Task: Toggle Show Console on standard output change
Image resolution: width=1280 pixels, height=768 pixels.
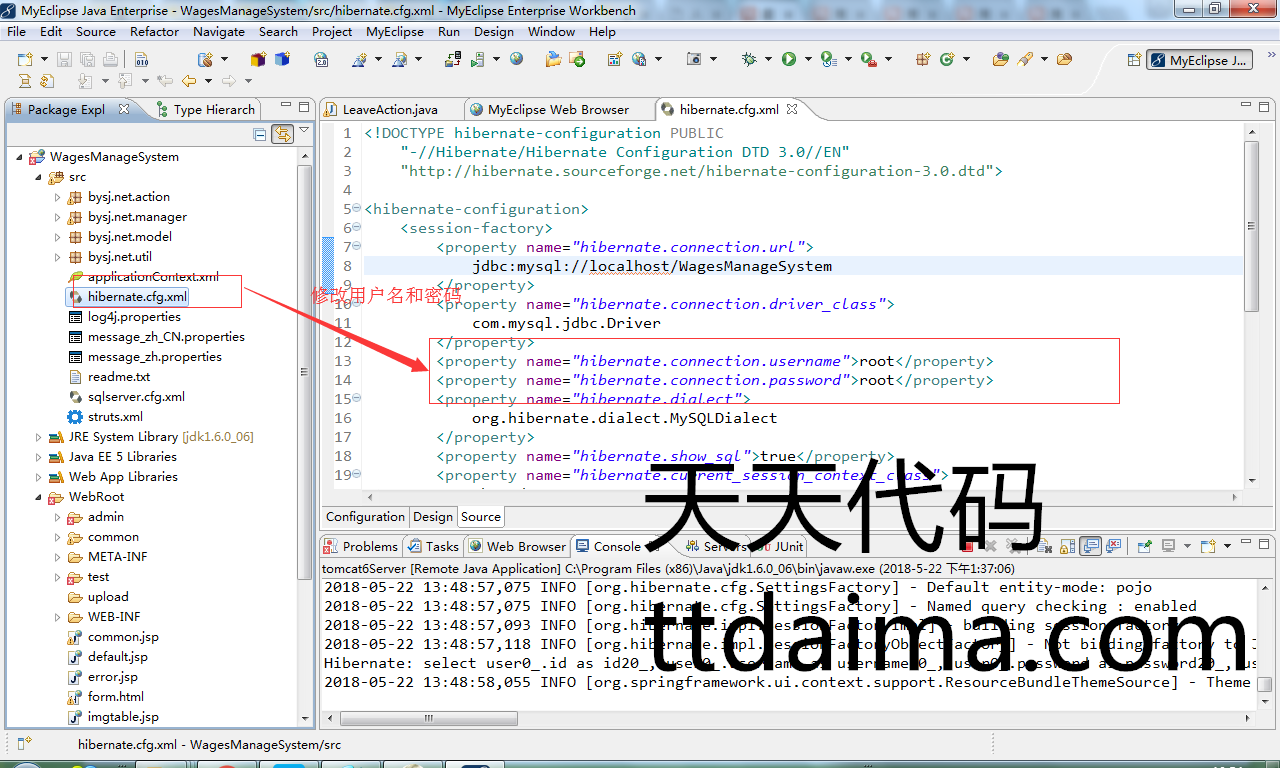Action: click(x=1090, y=546)
